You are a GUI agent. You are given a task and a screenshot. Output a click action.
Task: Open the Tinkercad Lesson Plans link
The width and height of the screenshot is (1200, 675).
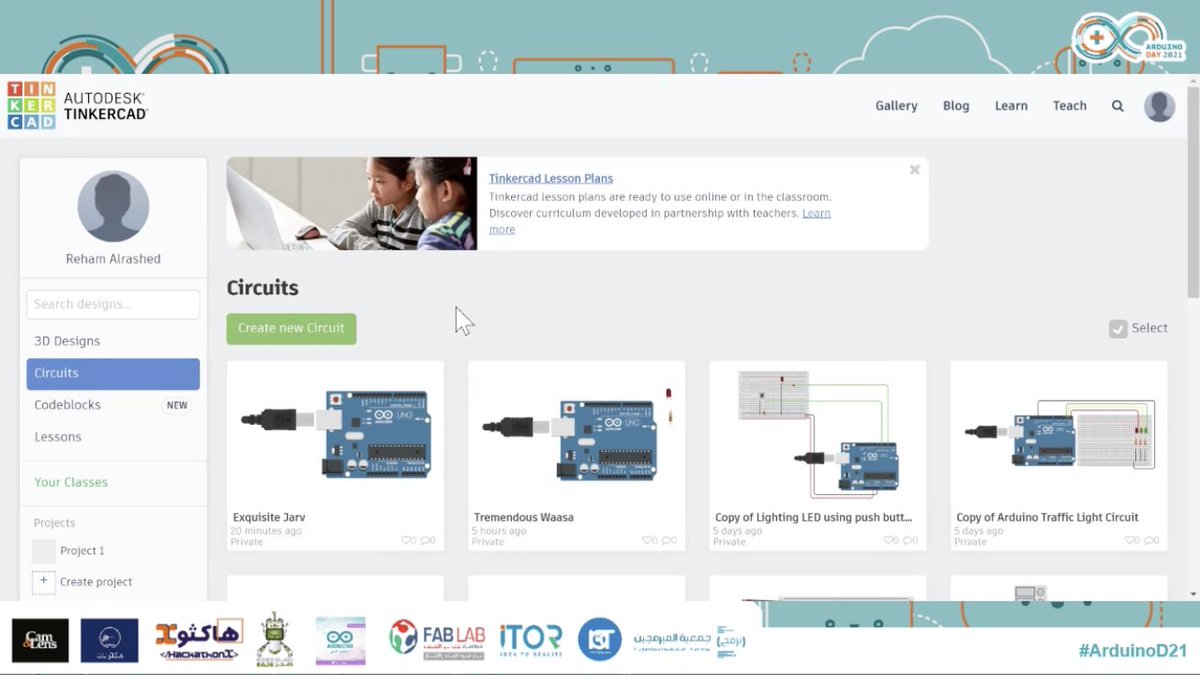(x=551, y=178)
